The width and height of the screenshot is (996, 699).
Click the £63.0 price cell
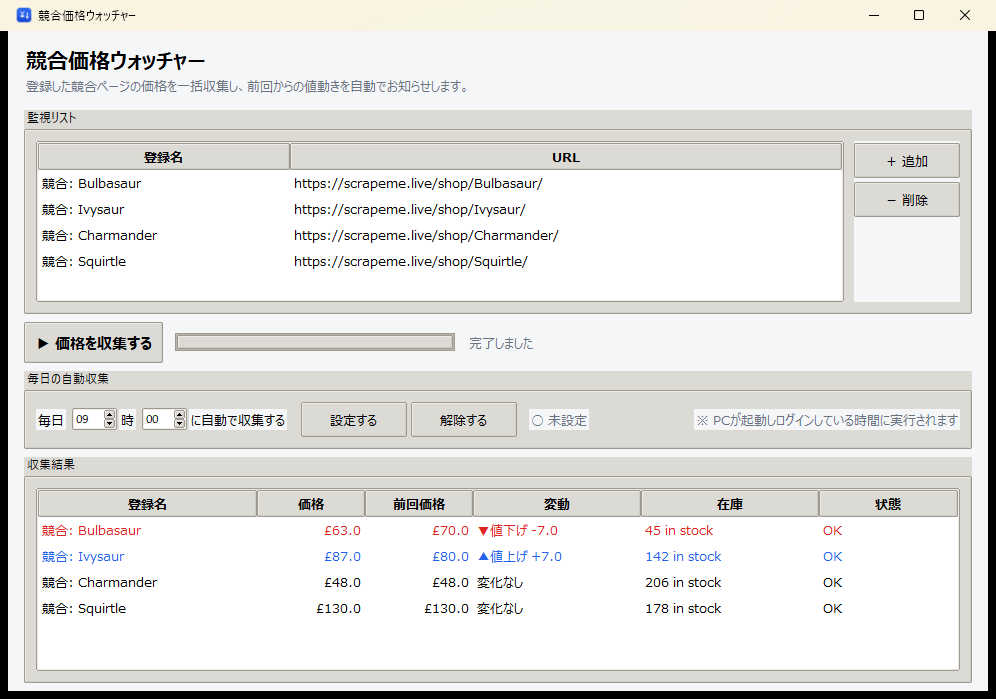342,531
